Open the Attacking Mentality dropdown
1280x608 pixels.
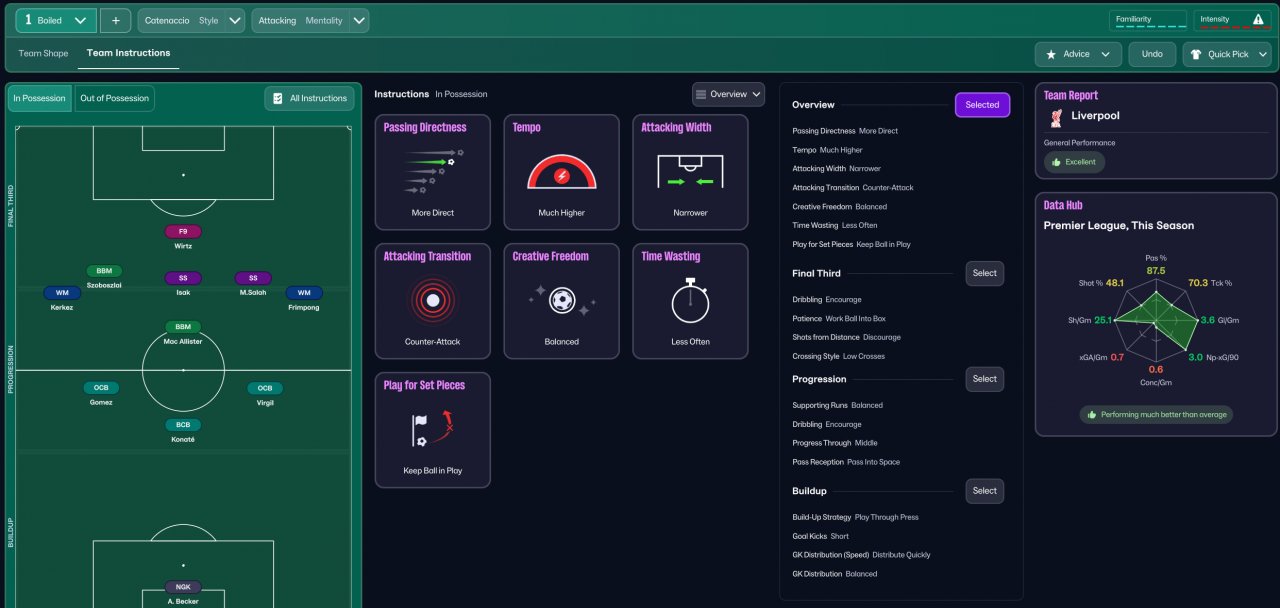310,20
